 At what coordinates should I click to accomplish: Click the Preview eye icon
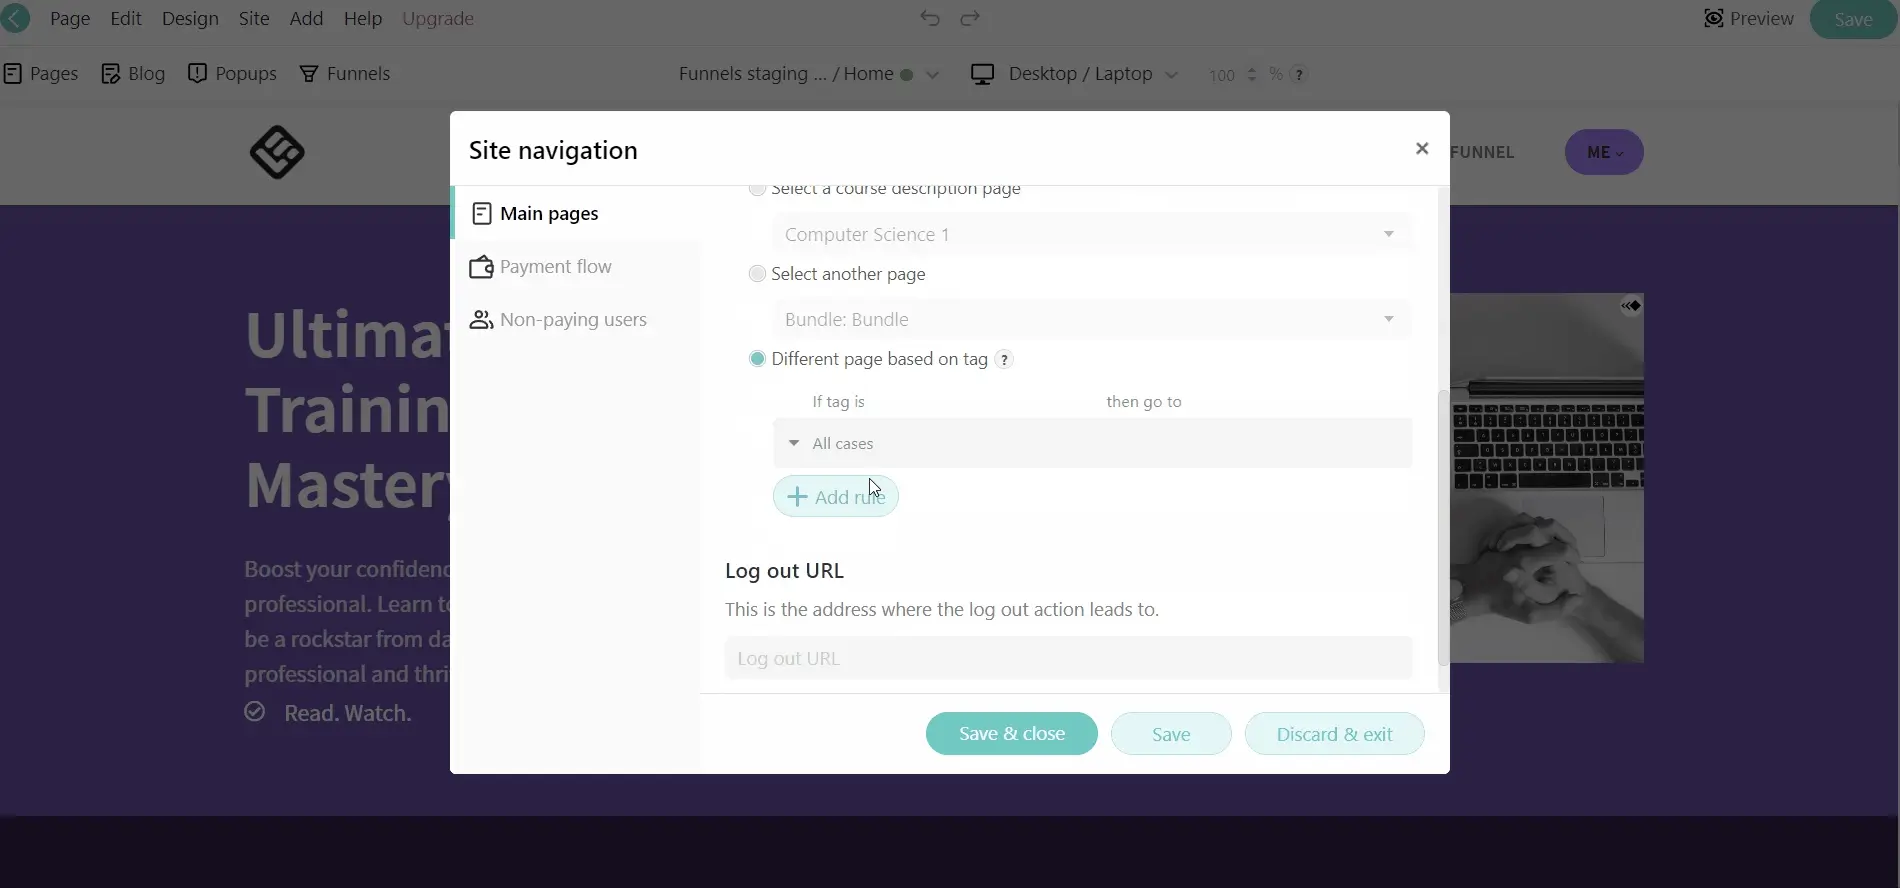coord(1714,18)
